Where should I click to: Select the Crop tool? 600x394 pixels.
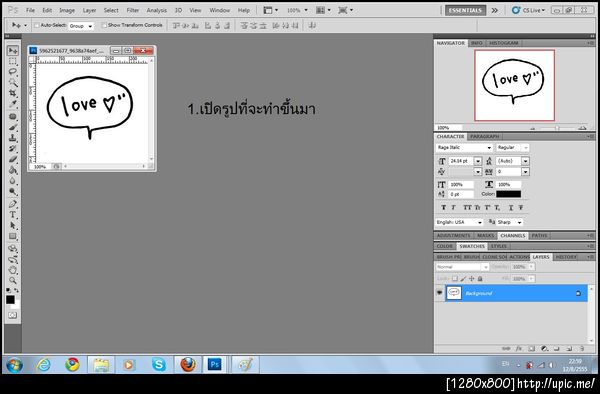pos(13,93)
